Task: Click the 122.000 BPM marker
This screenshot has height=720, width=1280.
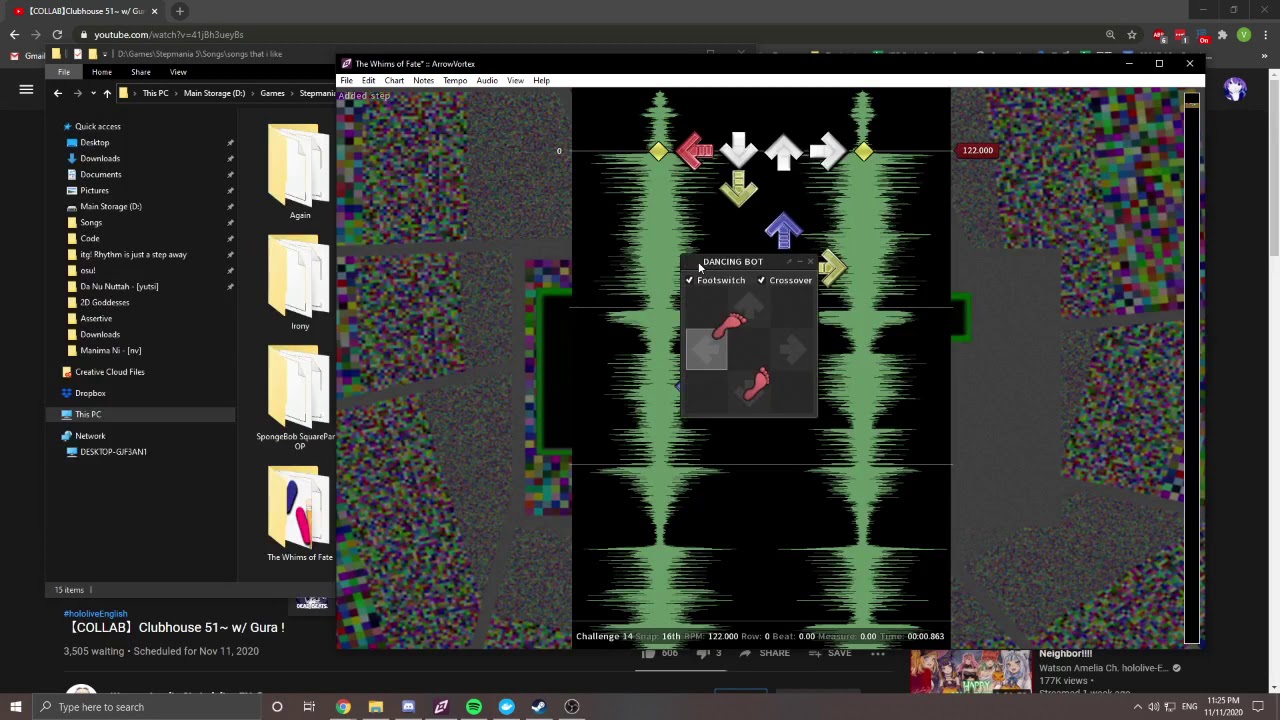Action: 977,151
